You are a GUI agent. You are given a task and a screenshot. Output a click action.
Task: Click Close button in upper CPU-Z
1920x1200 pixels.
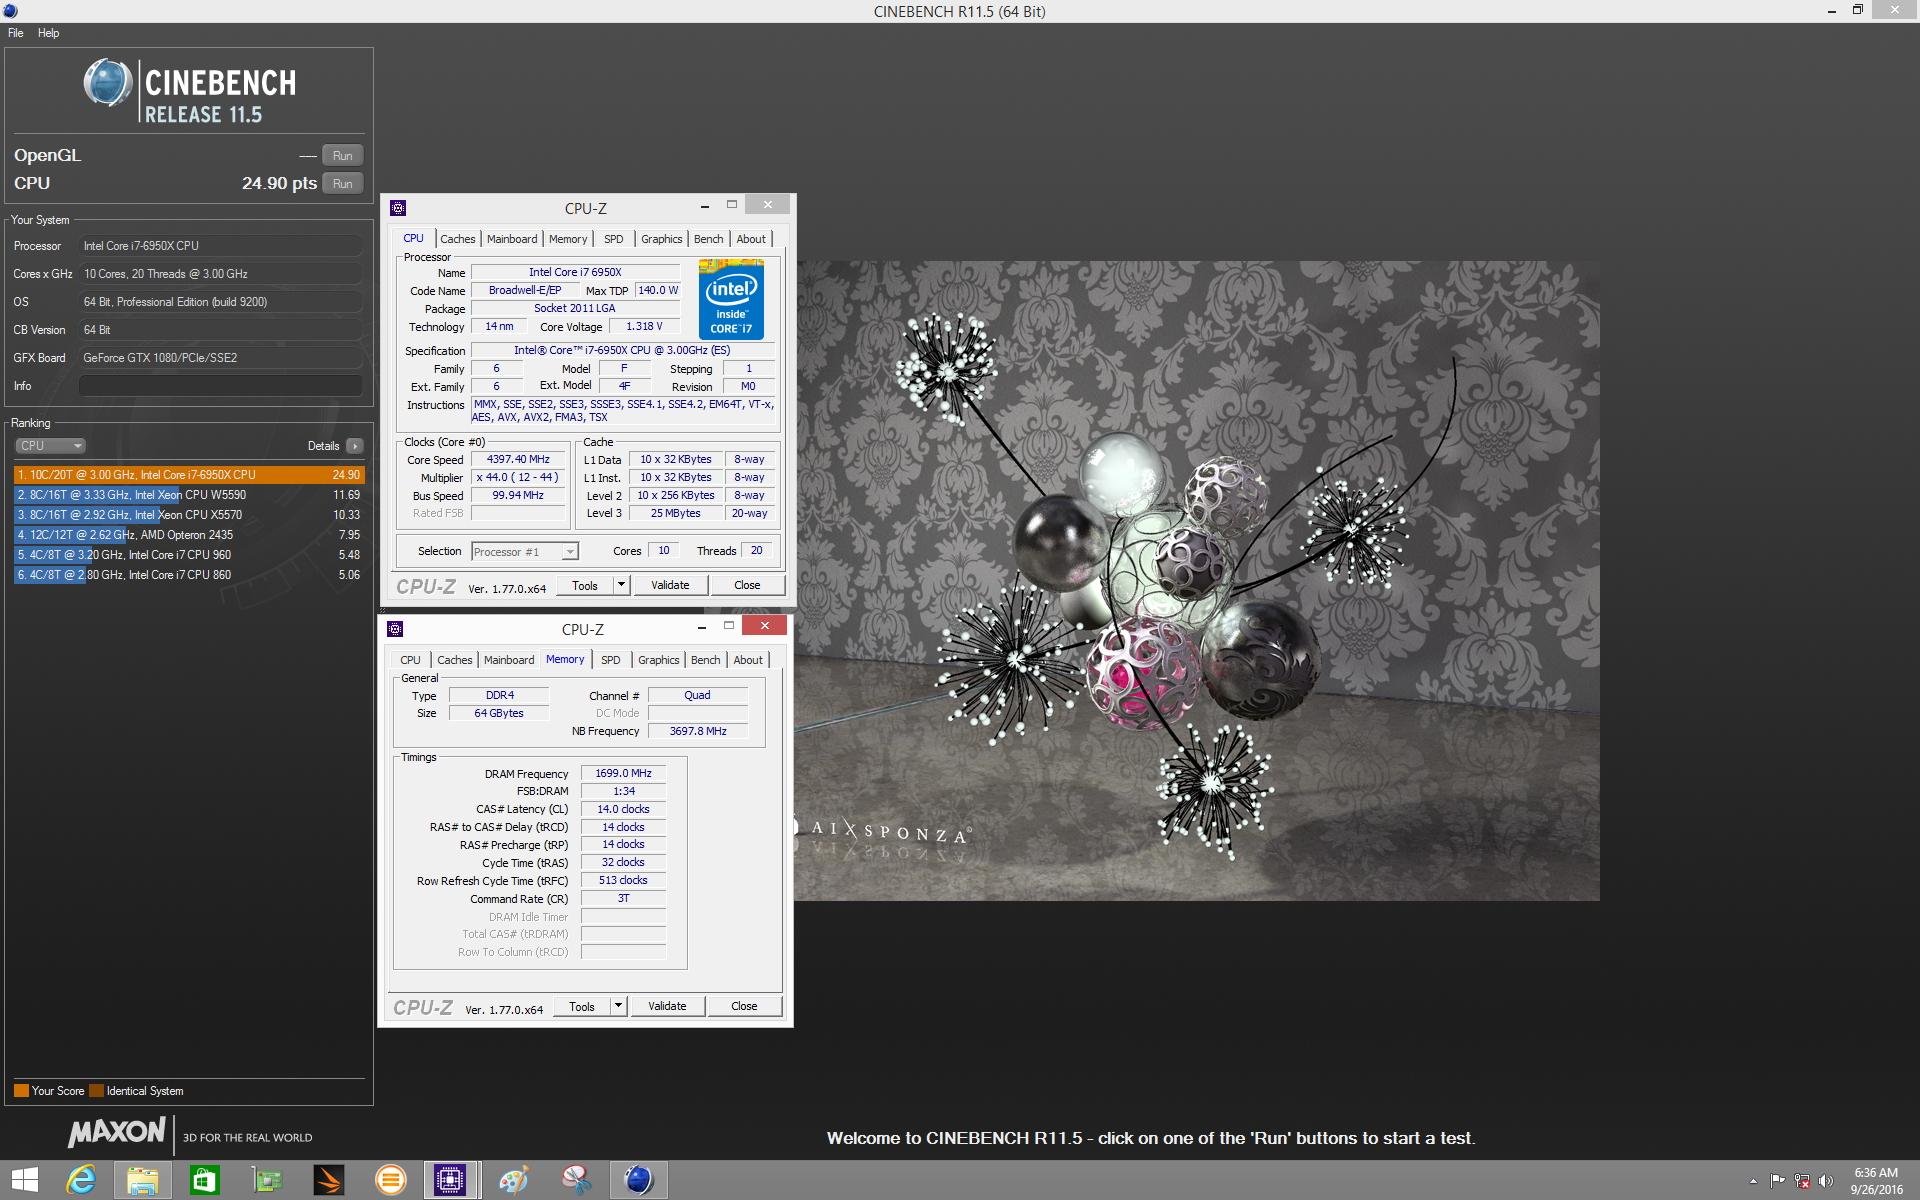pos(747,586)
